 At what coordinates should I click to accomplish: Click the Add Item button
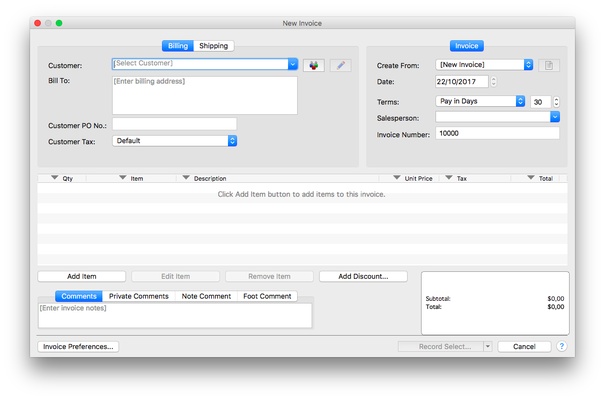[x=81, y=276]
